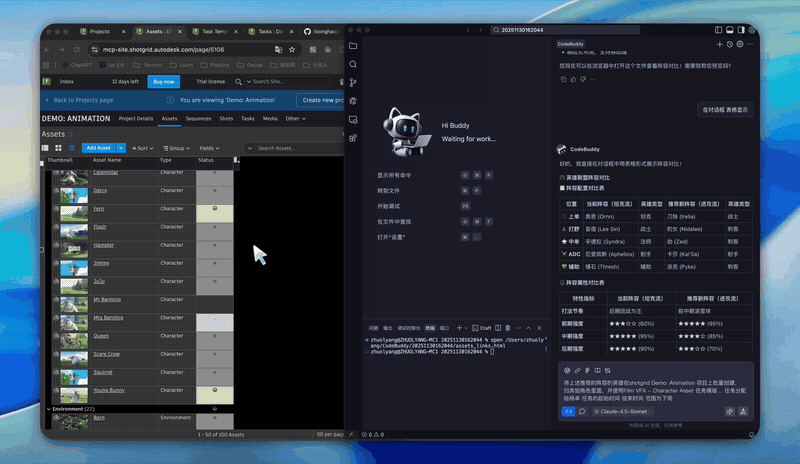The width and height of the screenshot is (800, 464).
Task: Go Back to Projects page link
Action: (79, 100)
